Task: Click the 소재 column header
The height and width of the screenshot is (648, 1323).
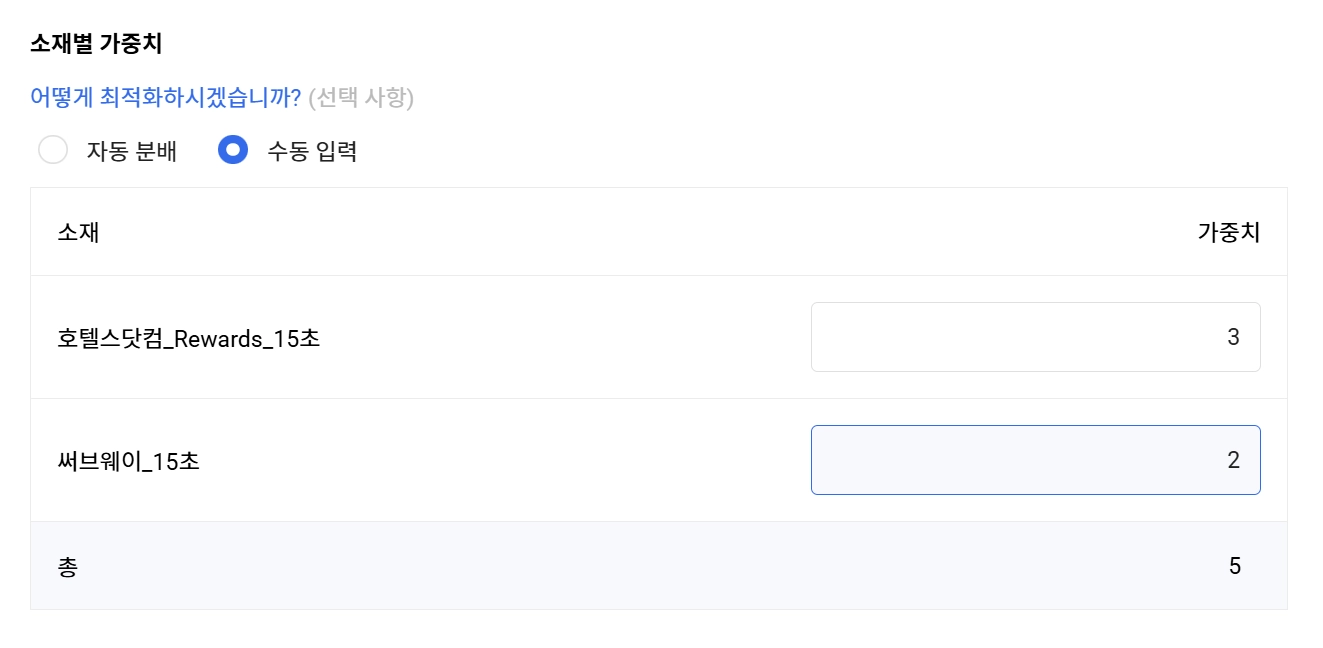Action: coord(79,233)
